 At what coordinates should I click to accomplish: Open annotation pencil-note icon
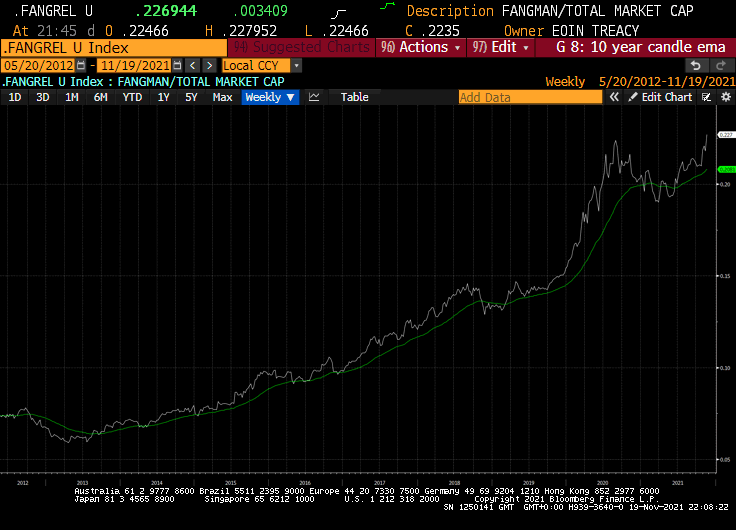[x=706, y=97]
